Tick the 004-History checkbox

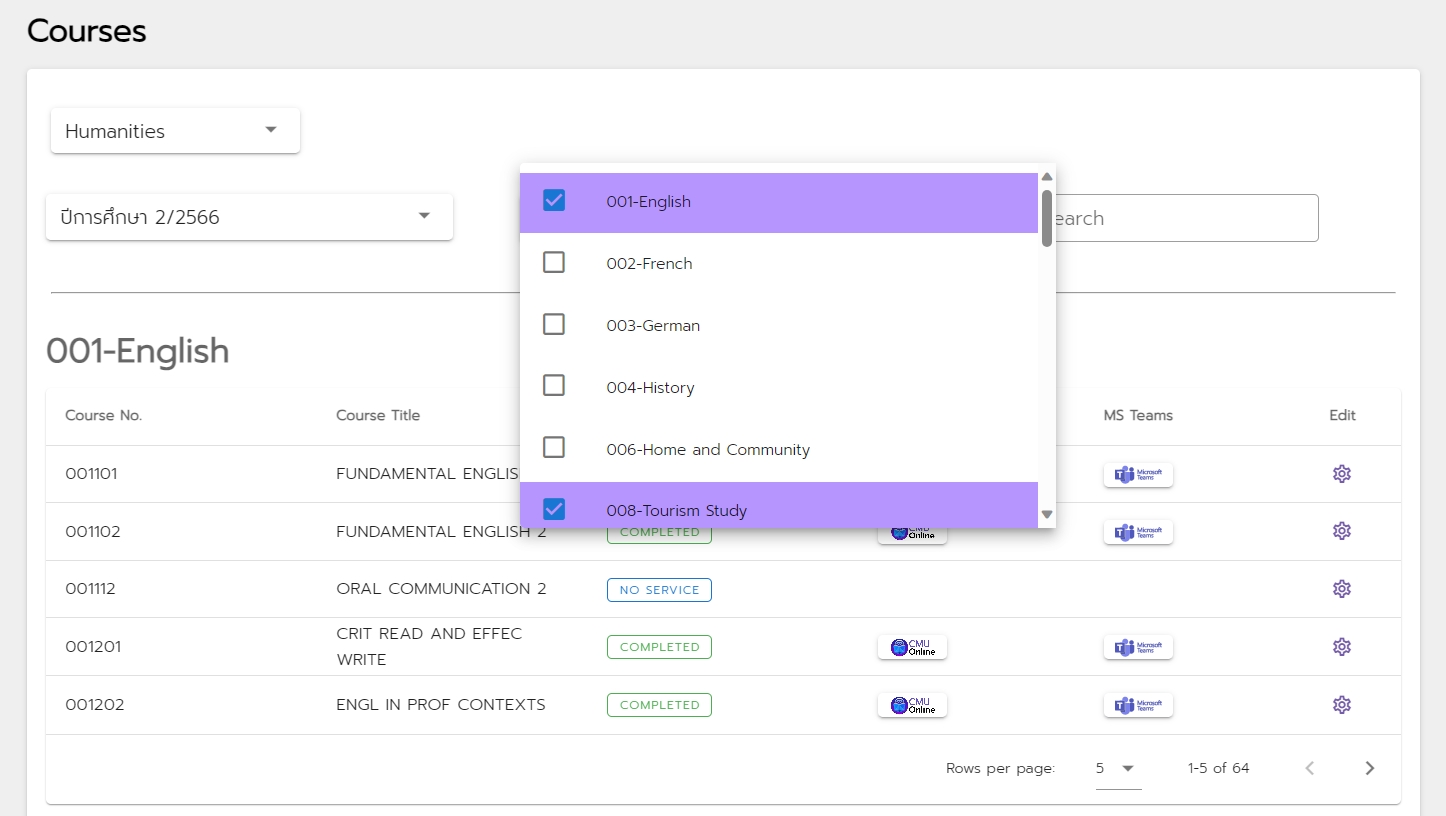tap(554, 386)
